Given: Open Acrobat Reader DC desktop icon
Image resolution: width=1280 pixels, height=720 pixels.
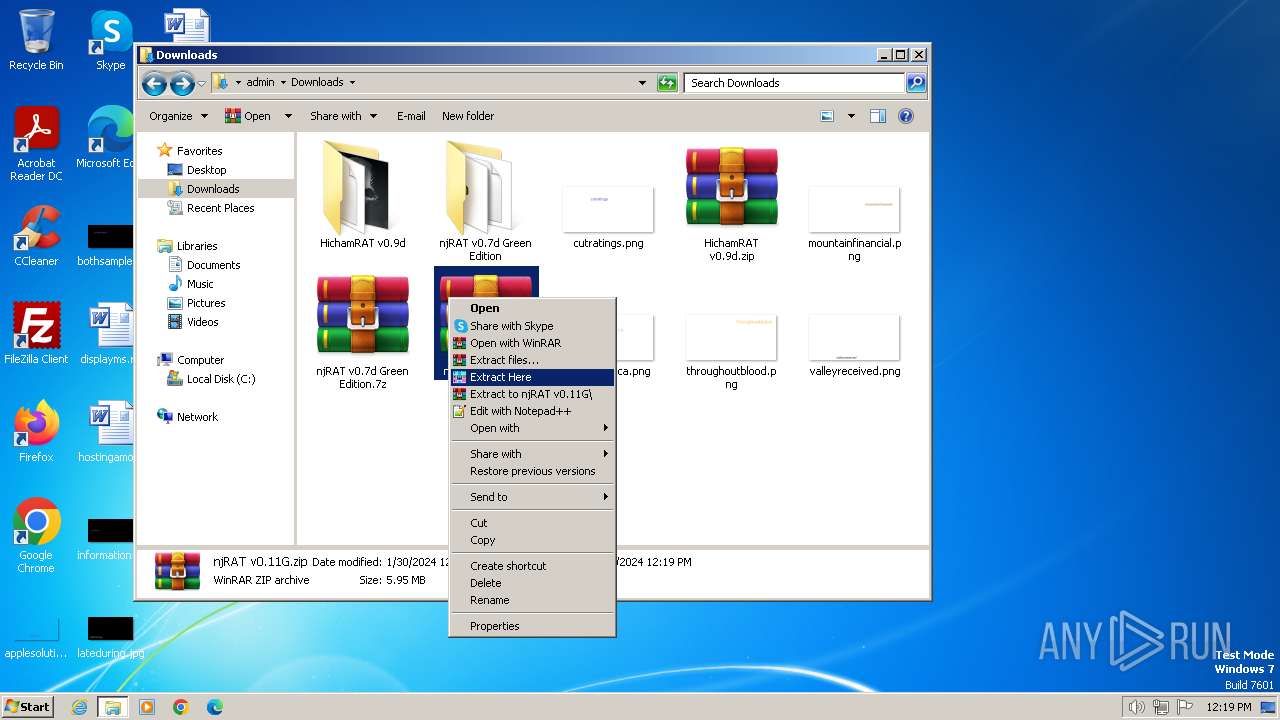Looking at the screenshot, I should pyautogui.click(x=36, y=144).
